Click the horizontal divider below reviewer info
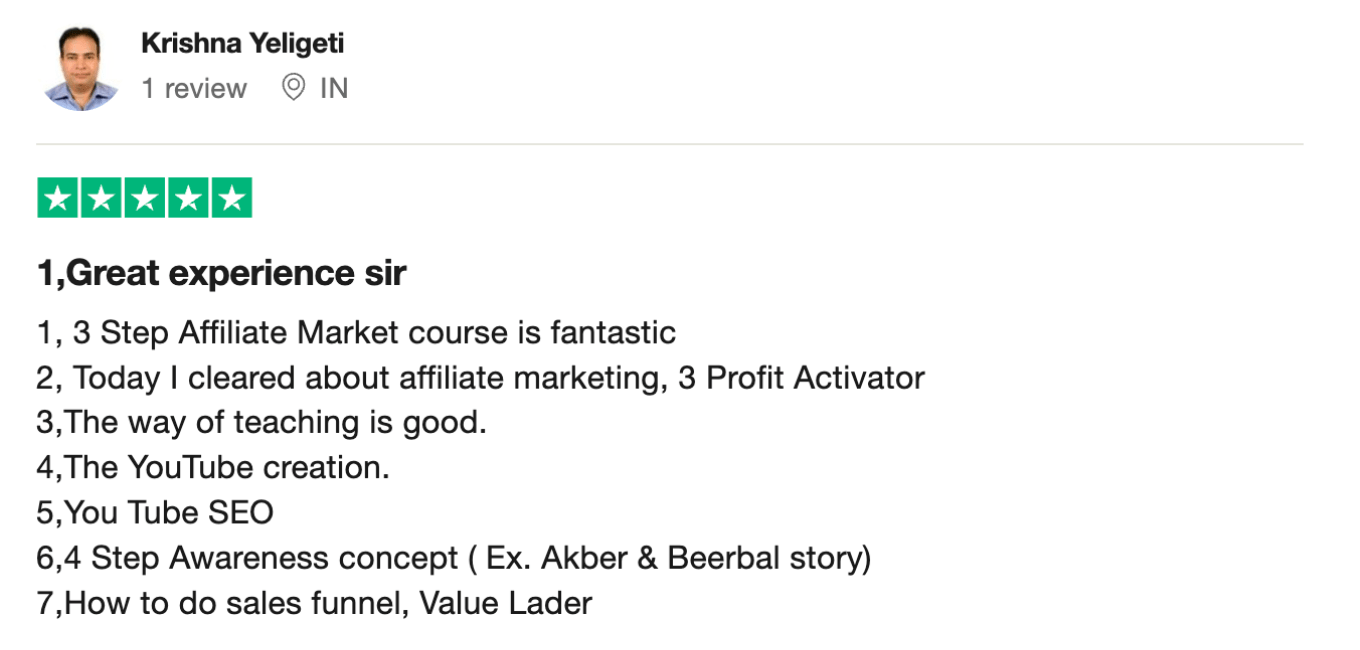The width and height of the screenshot is (1360, 650). pos(670,144)
